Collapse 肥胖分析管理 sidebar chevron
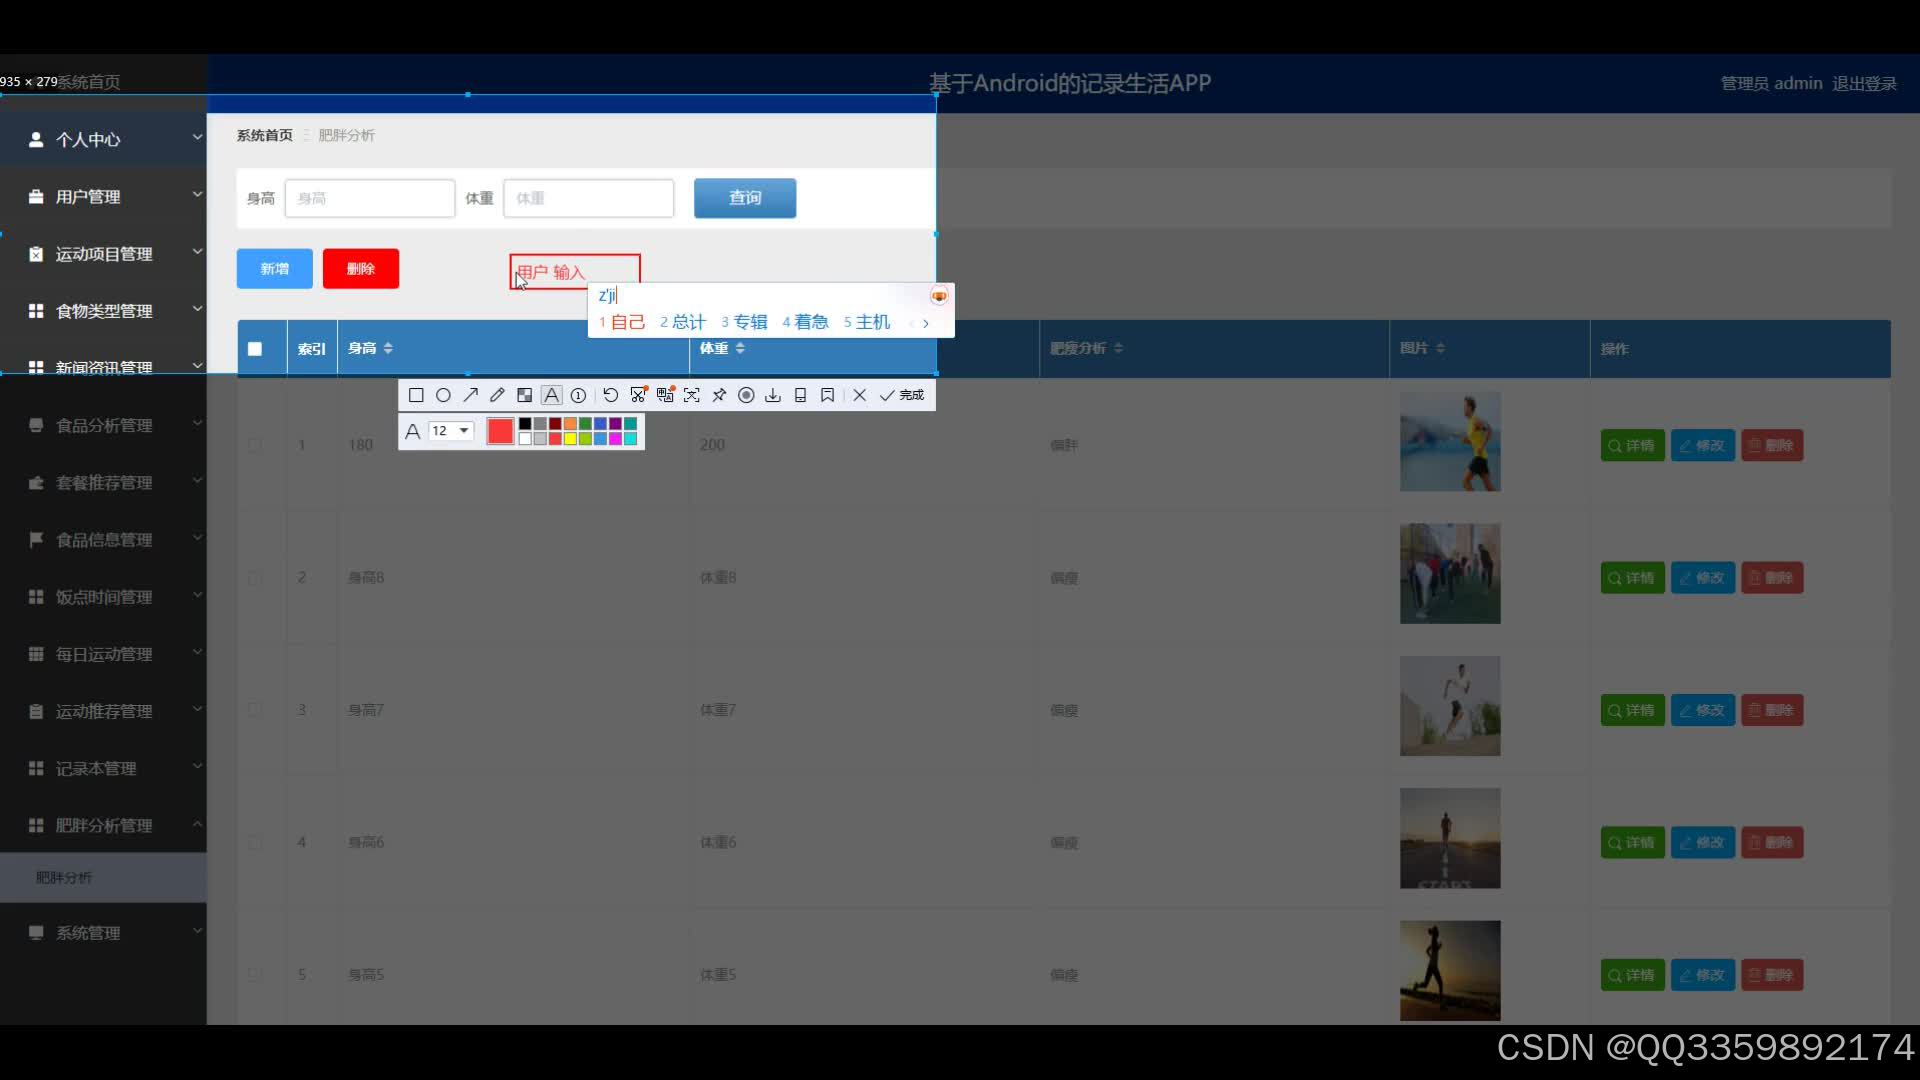This screenshot has height=1080, width=1920. click(x=197, y=824)
